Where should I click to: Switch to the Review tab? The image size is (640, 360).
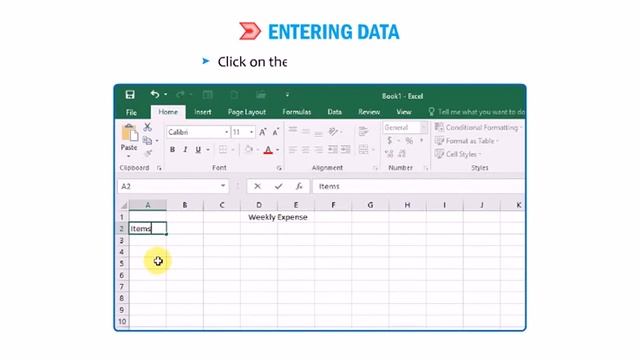pos(369,112)
